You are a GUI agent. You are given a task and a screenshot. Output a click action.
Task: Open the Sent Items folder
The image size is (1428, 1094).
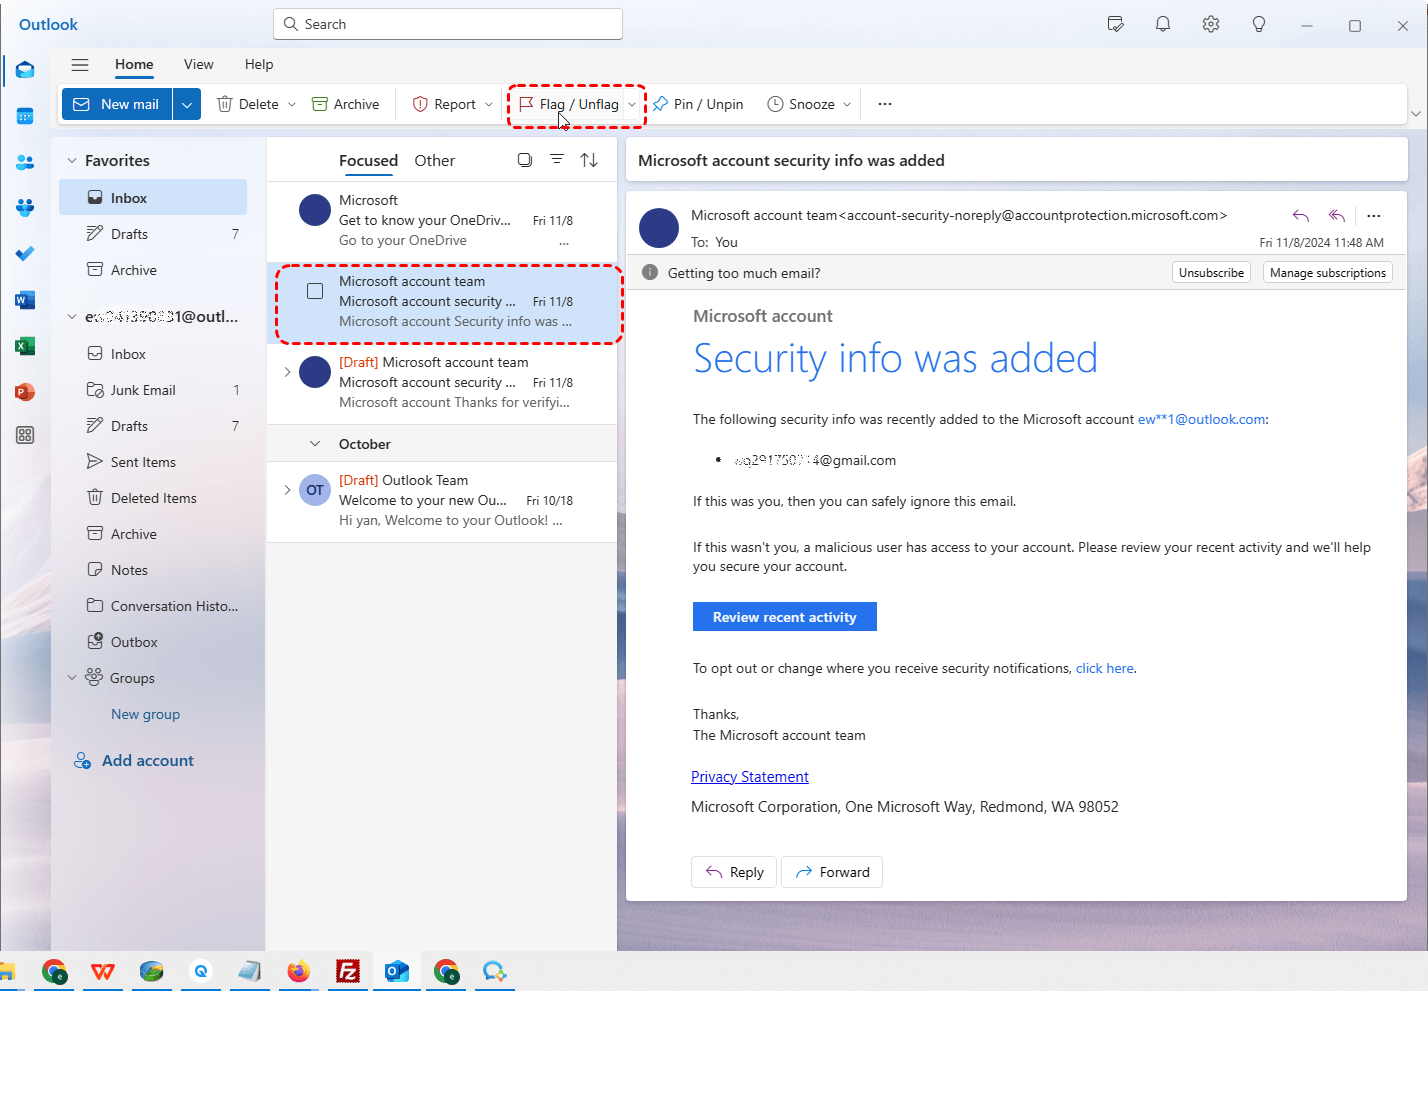coord(153,462)
